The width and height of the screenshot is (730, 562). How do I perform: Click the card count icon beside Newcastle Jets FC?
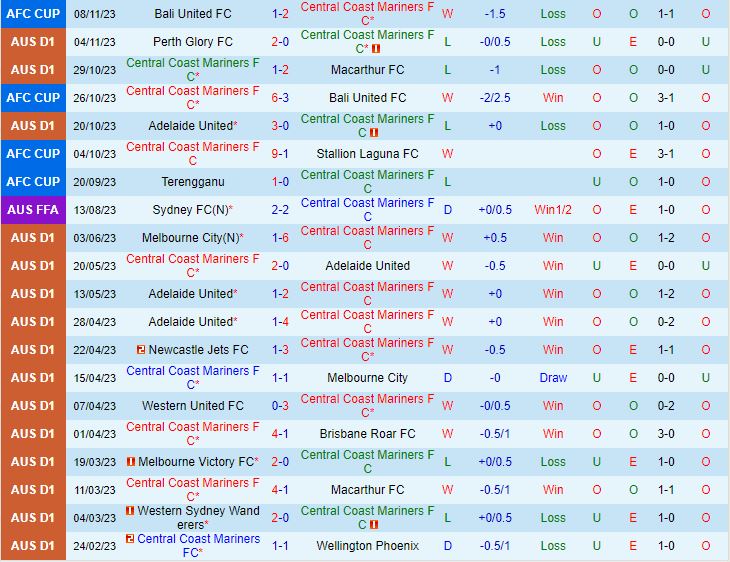[141, 349]
